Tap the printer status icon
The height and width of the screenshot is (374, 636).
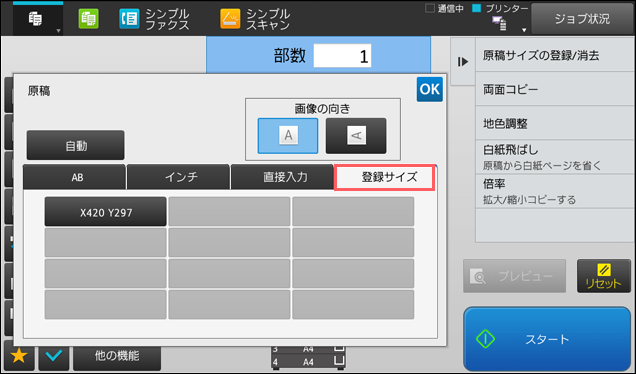click(499, 23)
